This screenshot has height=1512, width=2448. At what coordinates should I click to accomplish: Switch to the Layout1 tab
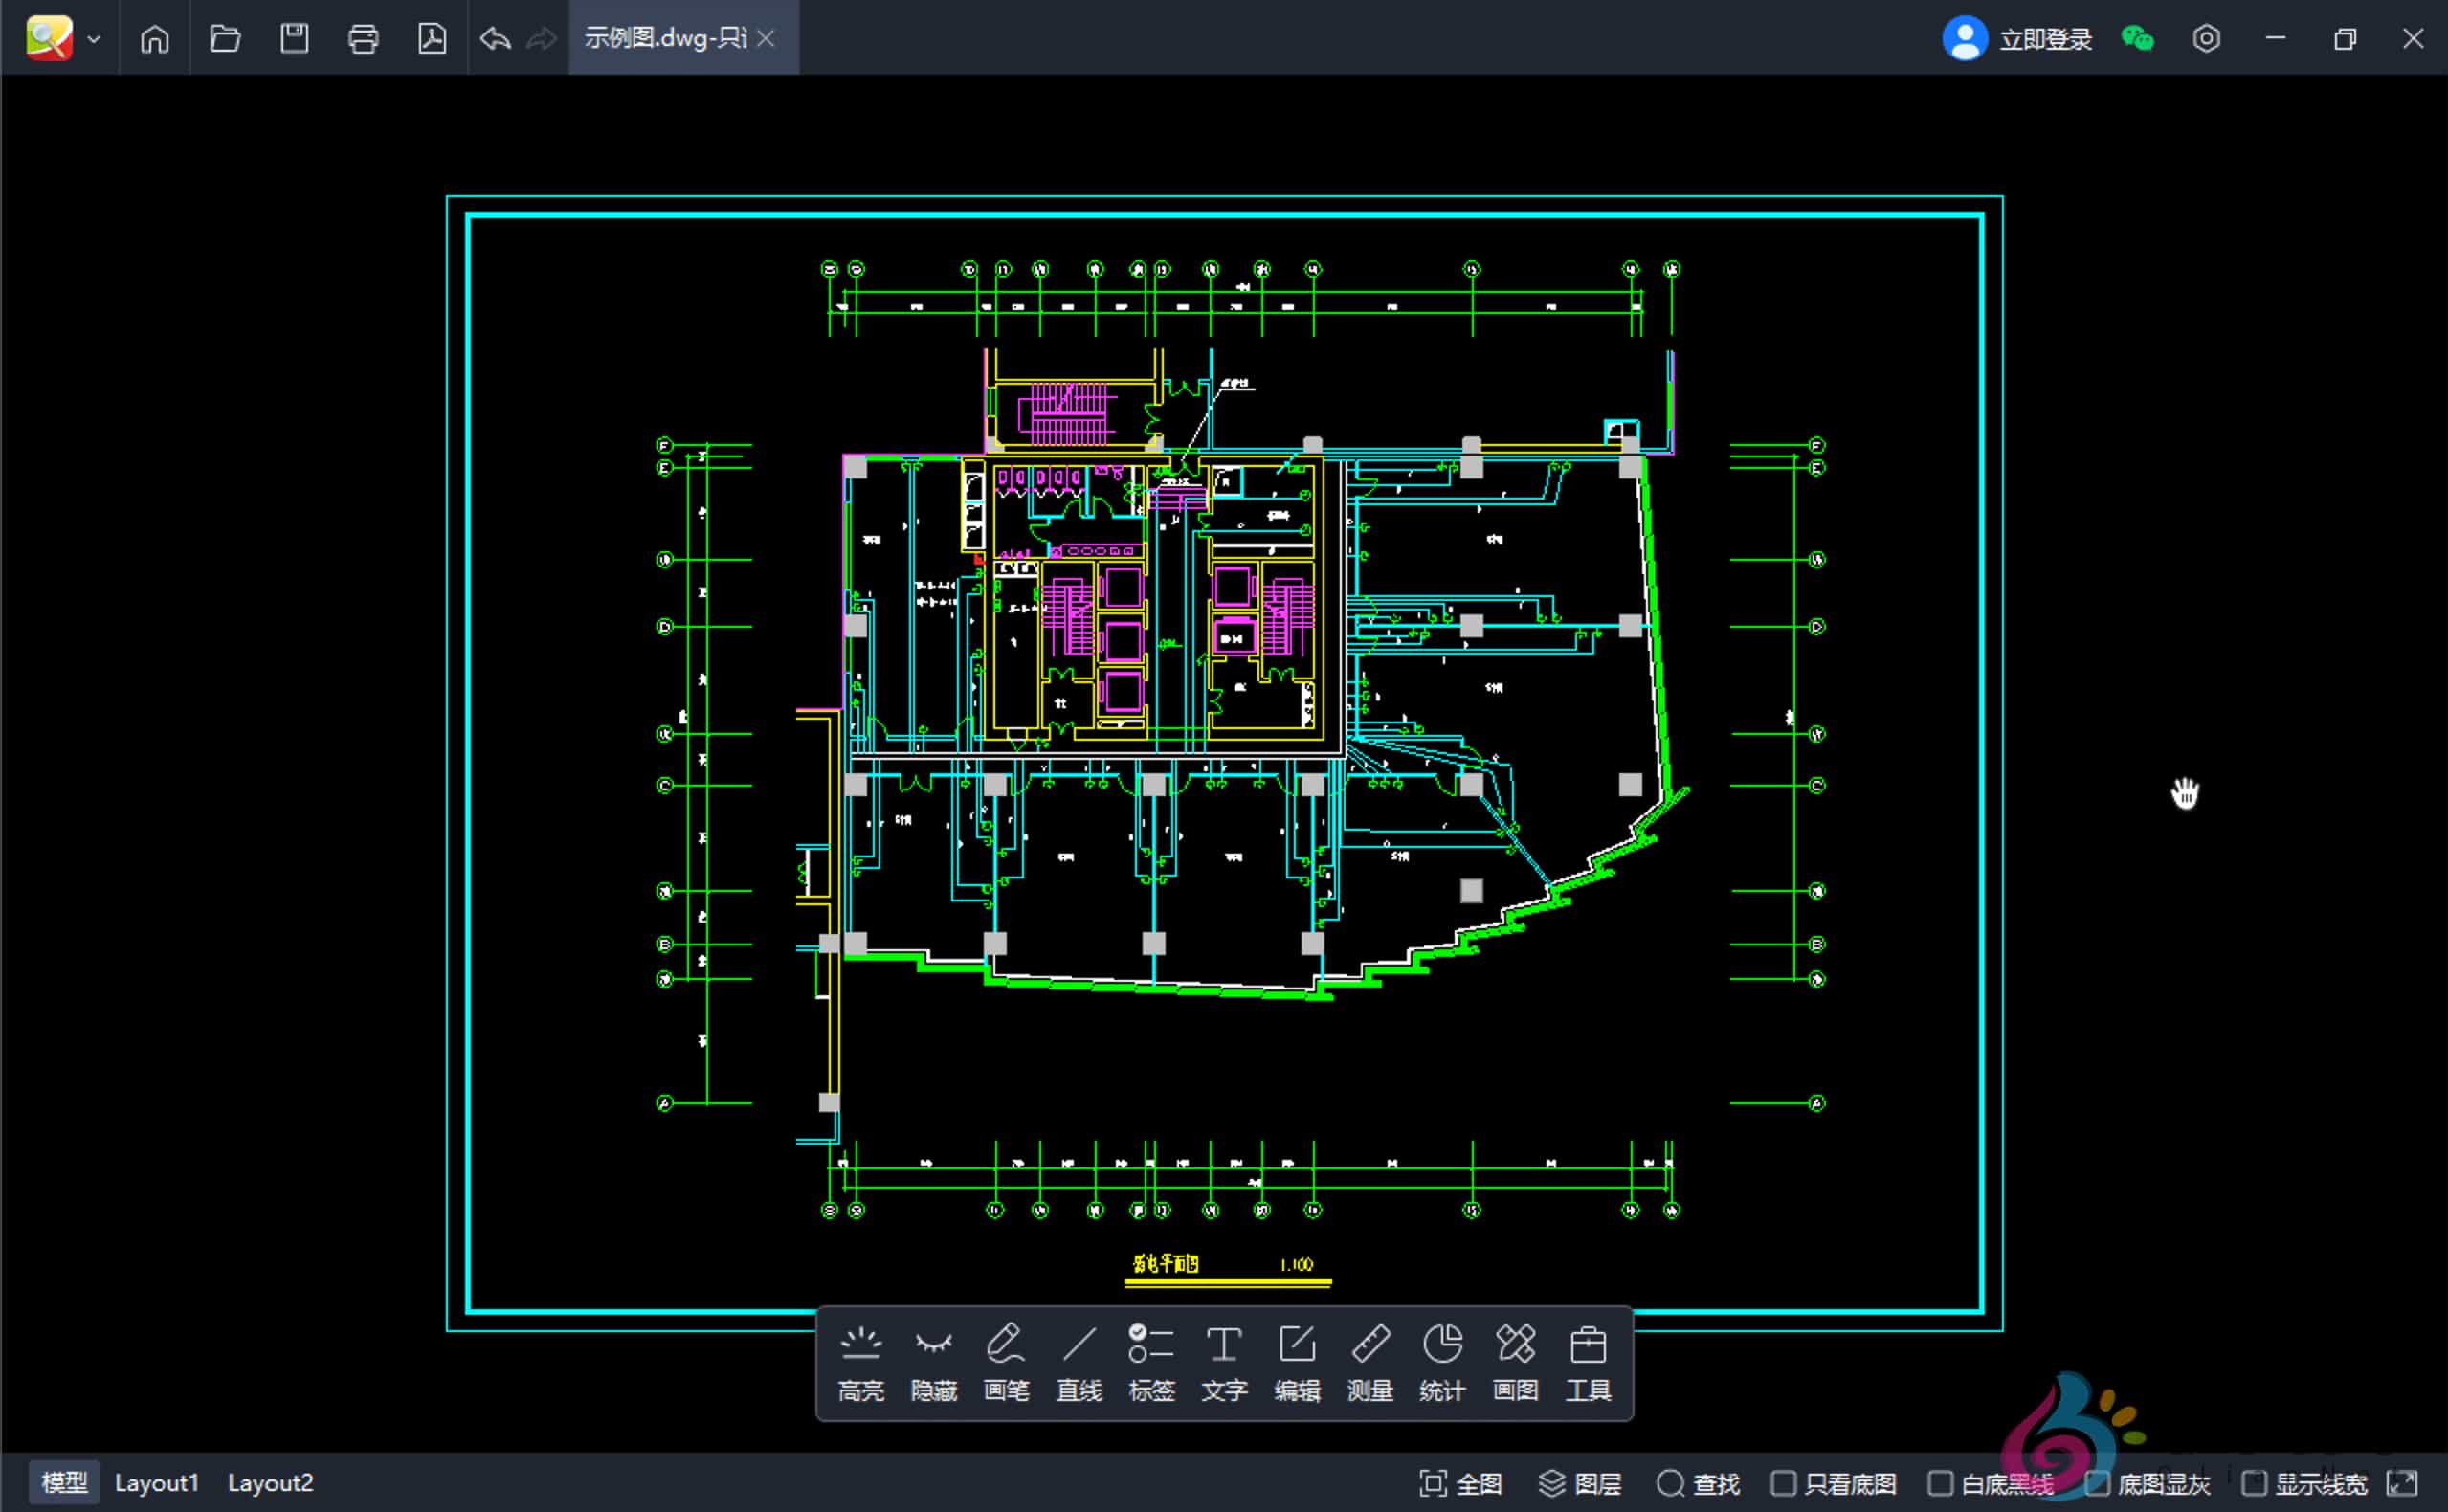pyautogui.click(x=157, y=1482)
